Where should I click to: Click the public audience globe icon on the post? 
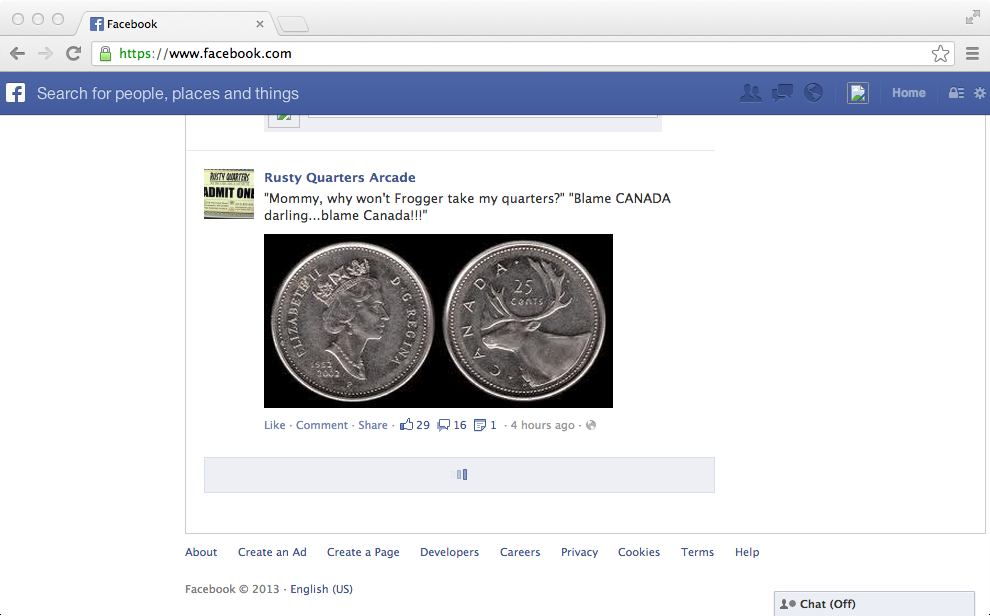pyautogui.click(x=591, y=425)
